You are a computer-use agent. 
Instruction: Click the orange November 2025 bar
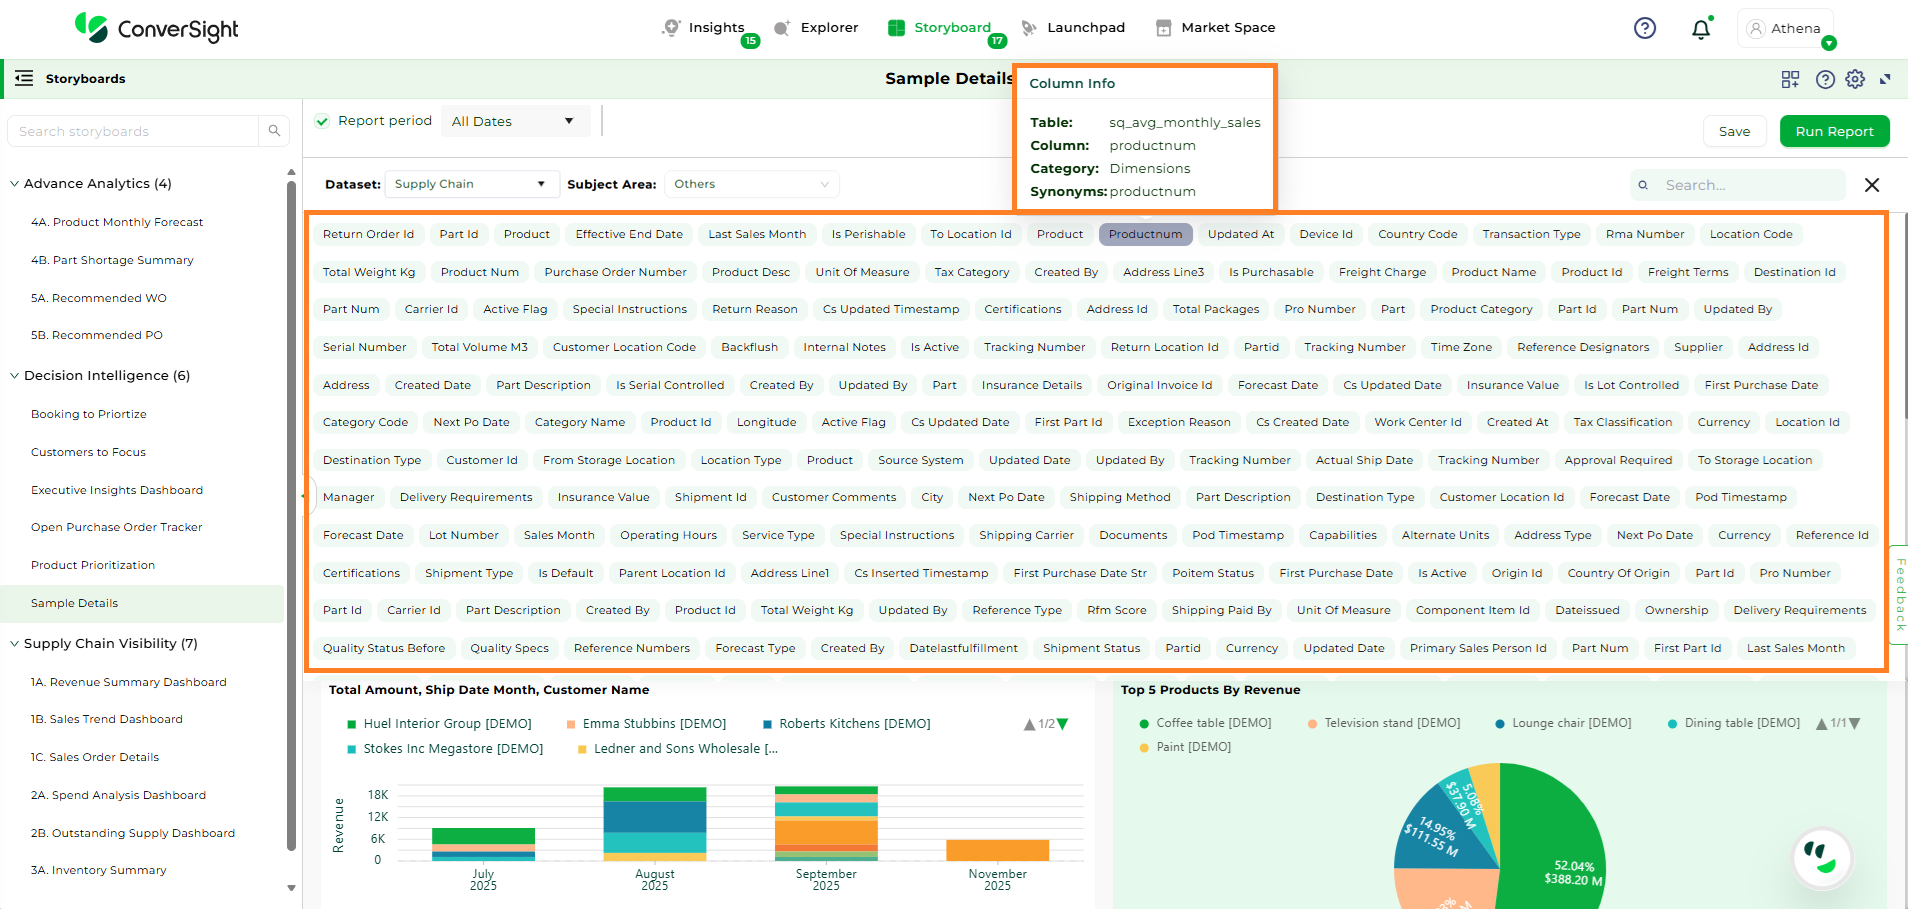point(997,850)
